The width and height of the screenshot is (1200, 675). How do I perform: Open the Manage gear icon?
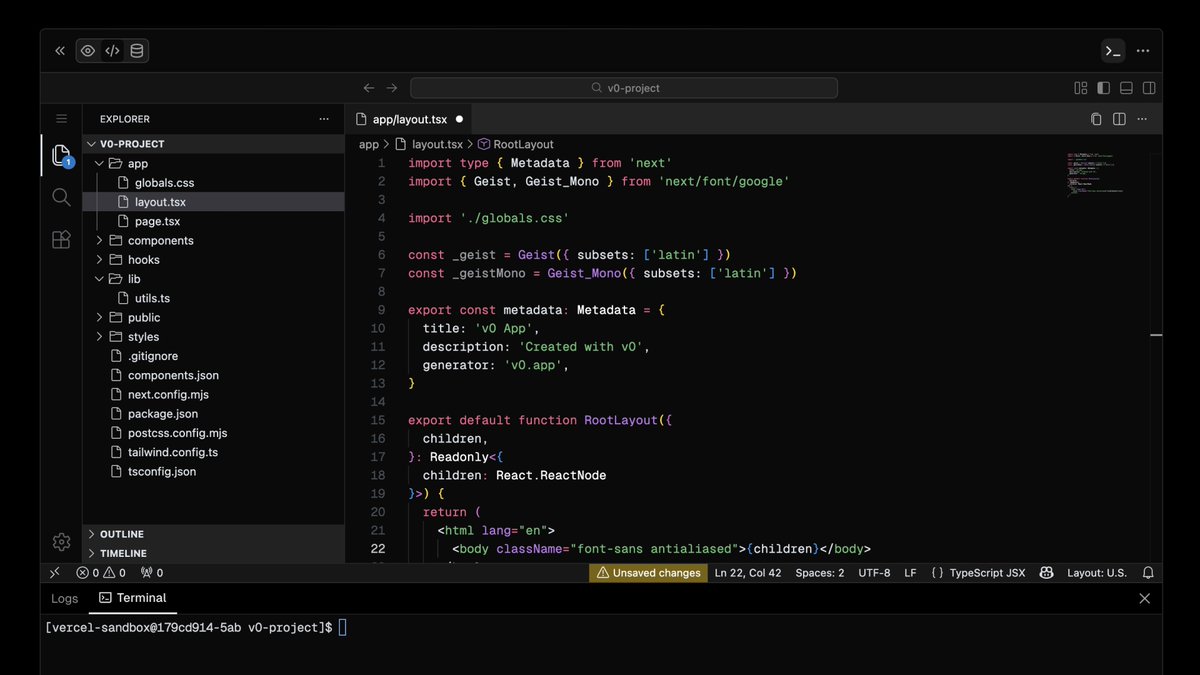[61, 542]
